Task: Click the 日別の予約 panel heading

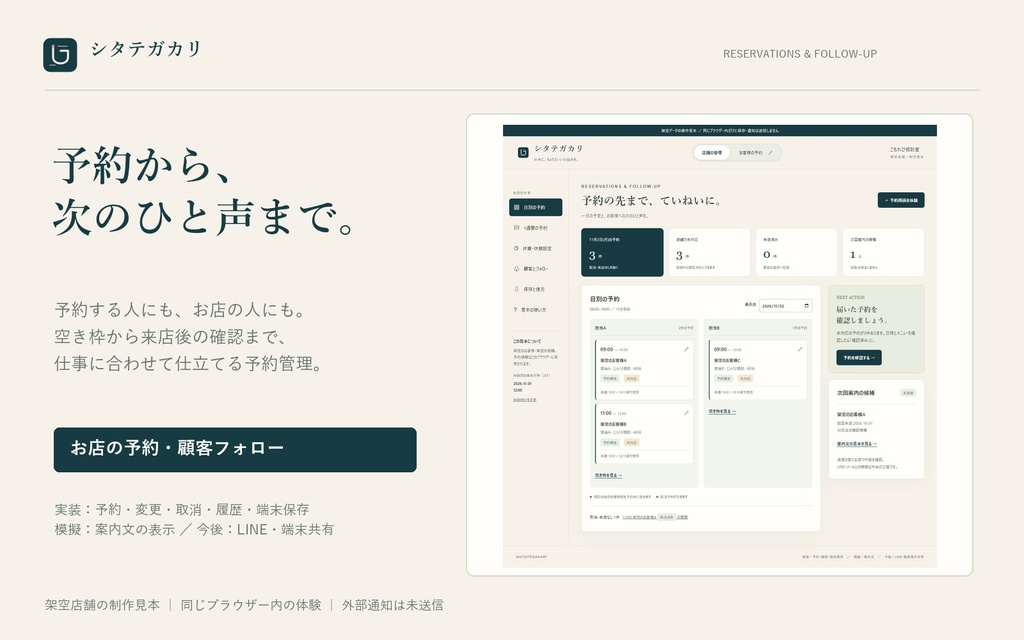Action: pyautogui.click(x=605, y=299)
